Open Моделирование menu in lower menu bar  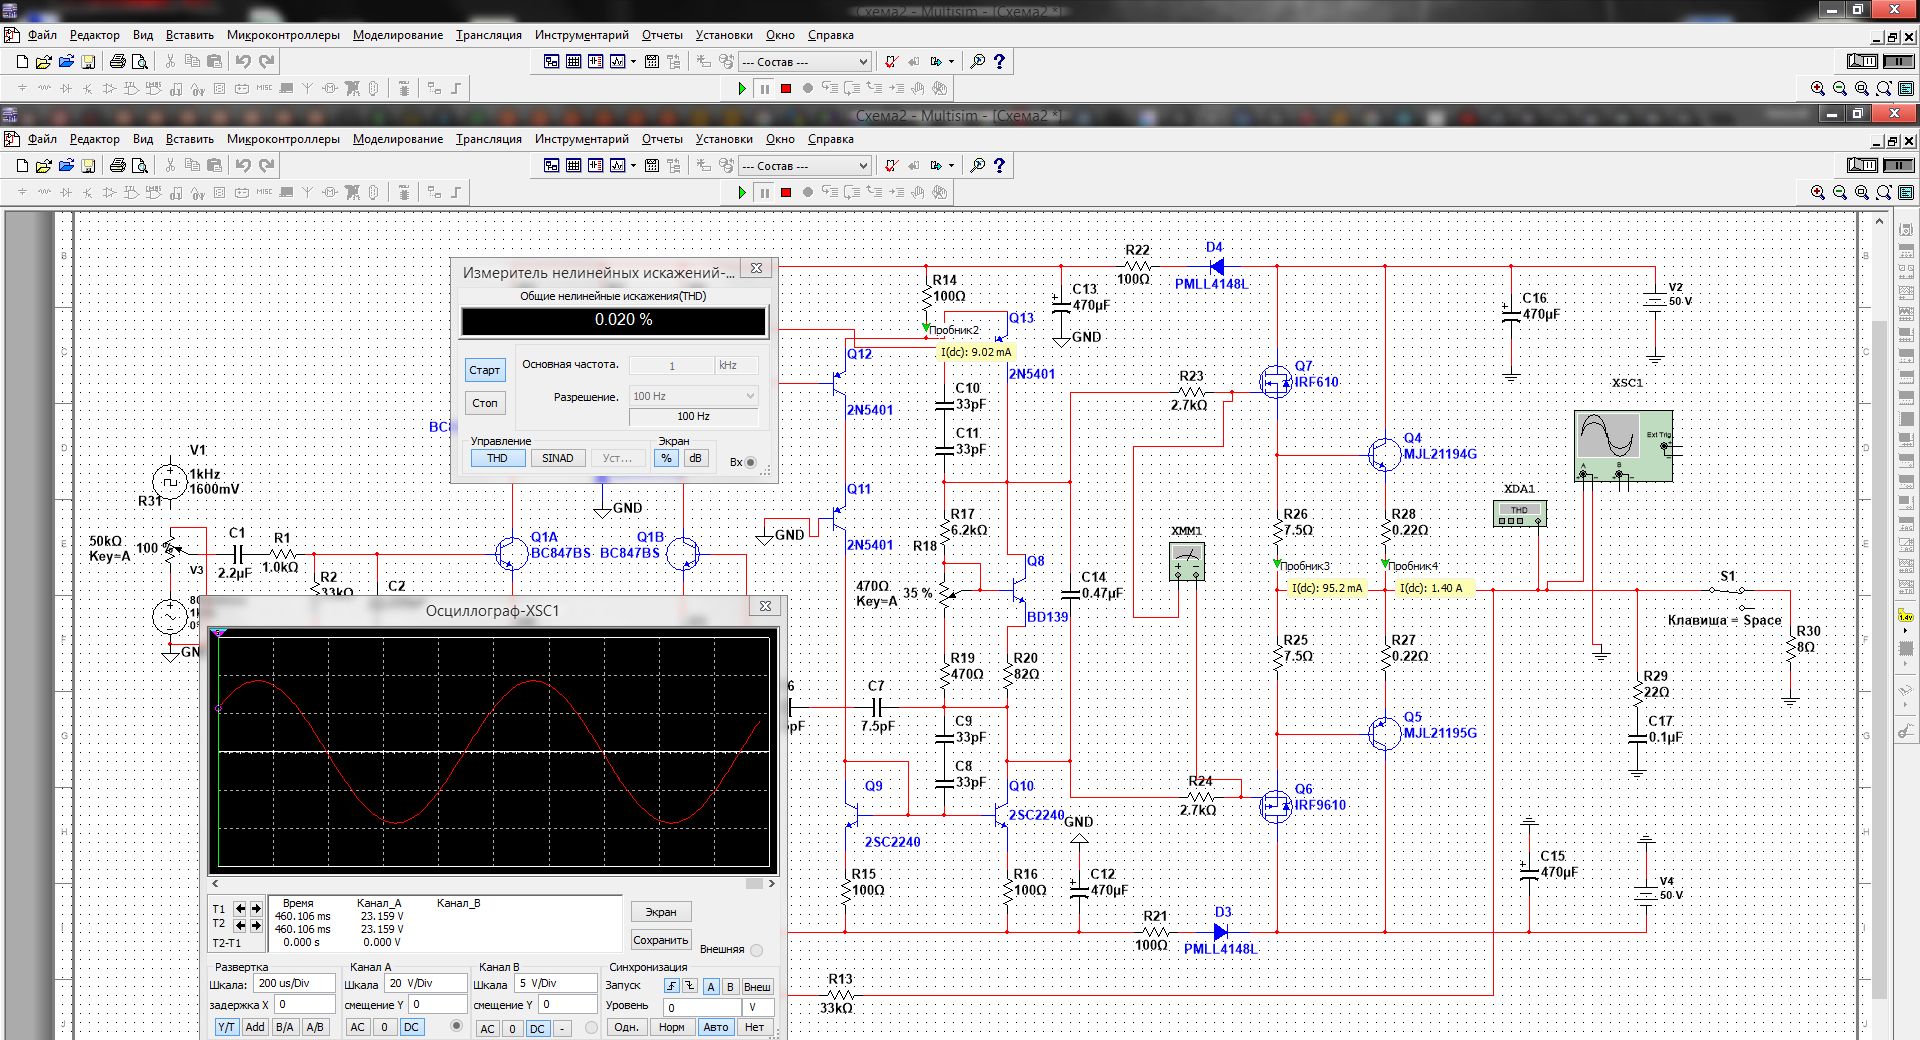[x=397, y=139]
